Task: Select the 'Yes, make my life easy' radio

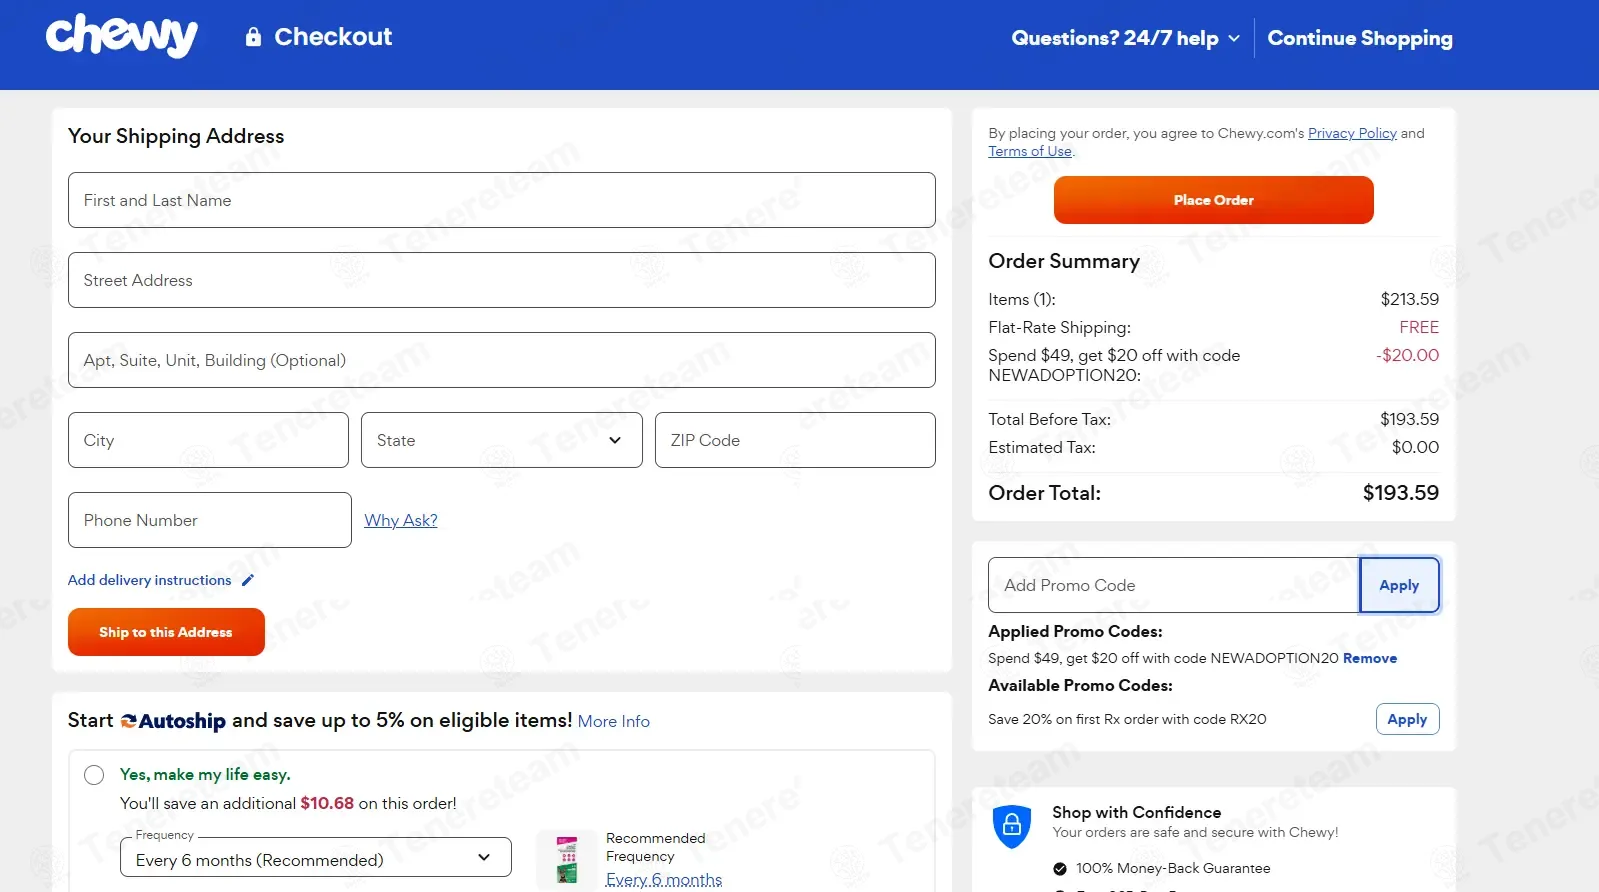Action: point(94,775)
